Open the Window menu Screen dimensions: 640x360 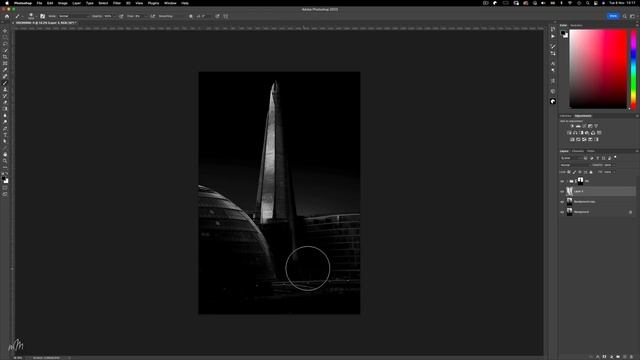point(170,3)
